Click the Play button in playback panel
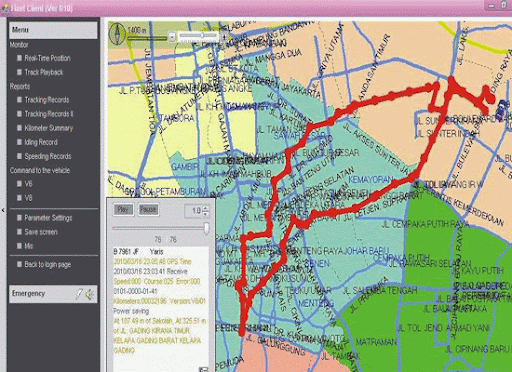Image resolution: width=512 pixels, height=372 pixels. coord(123,210)
